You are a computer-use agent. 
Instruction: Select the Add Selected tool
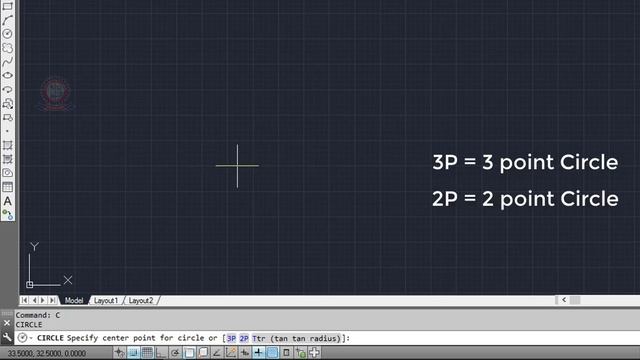pos(7,214)
